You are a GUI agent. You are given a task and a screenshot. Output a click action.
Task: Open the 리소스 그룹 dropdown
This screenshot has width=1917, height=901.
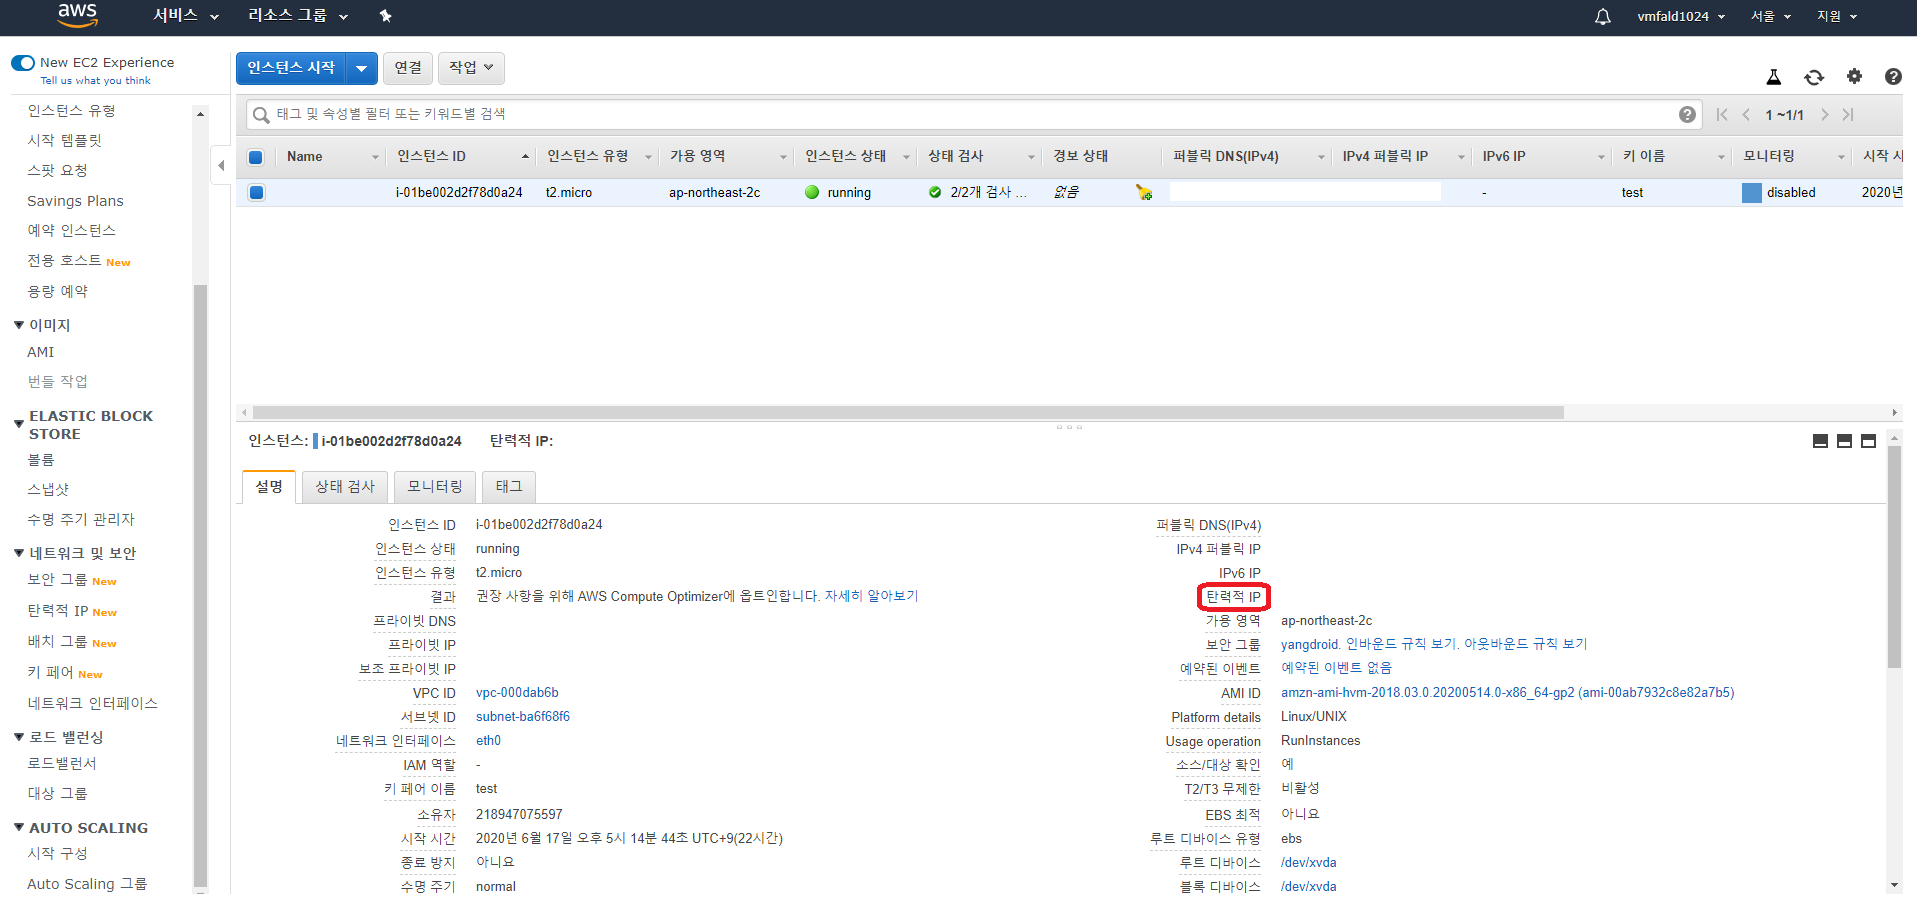coord(298,16)
